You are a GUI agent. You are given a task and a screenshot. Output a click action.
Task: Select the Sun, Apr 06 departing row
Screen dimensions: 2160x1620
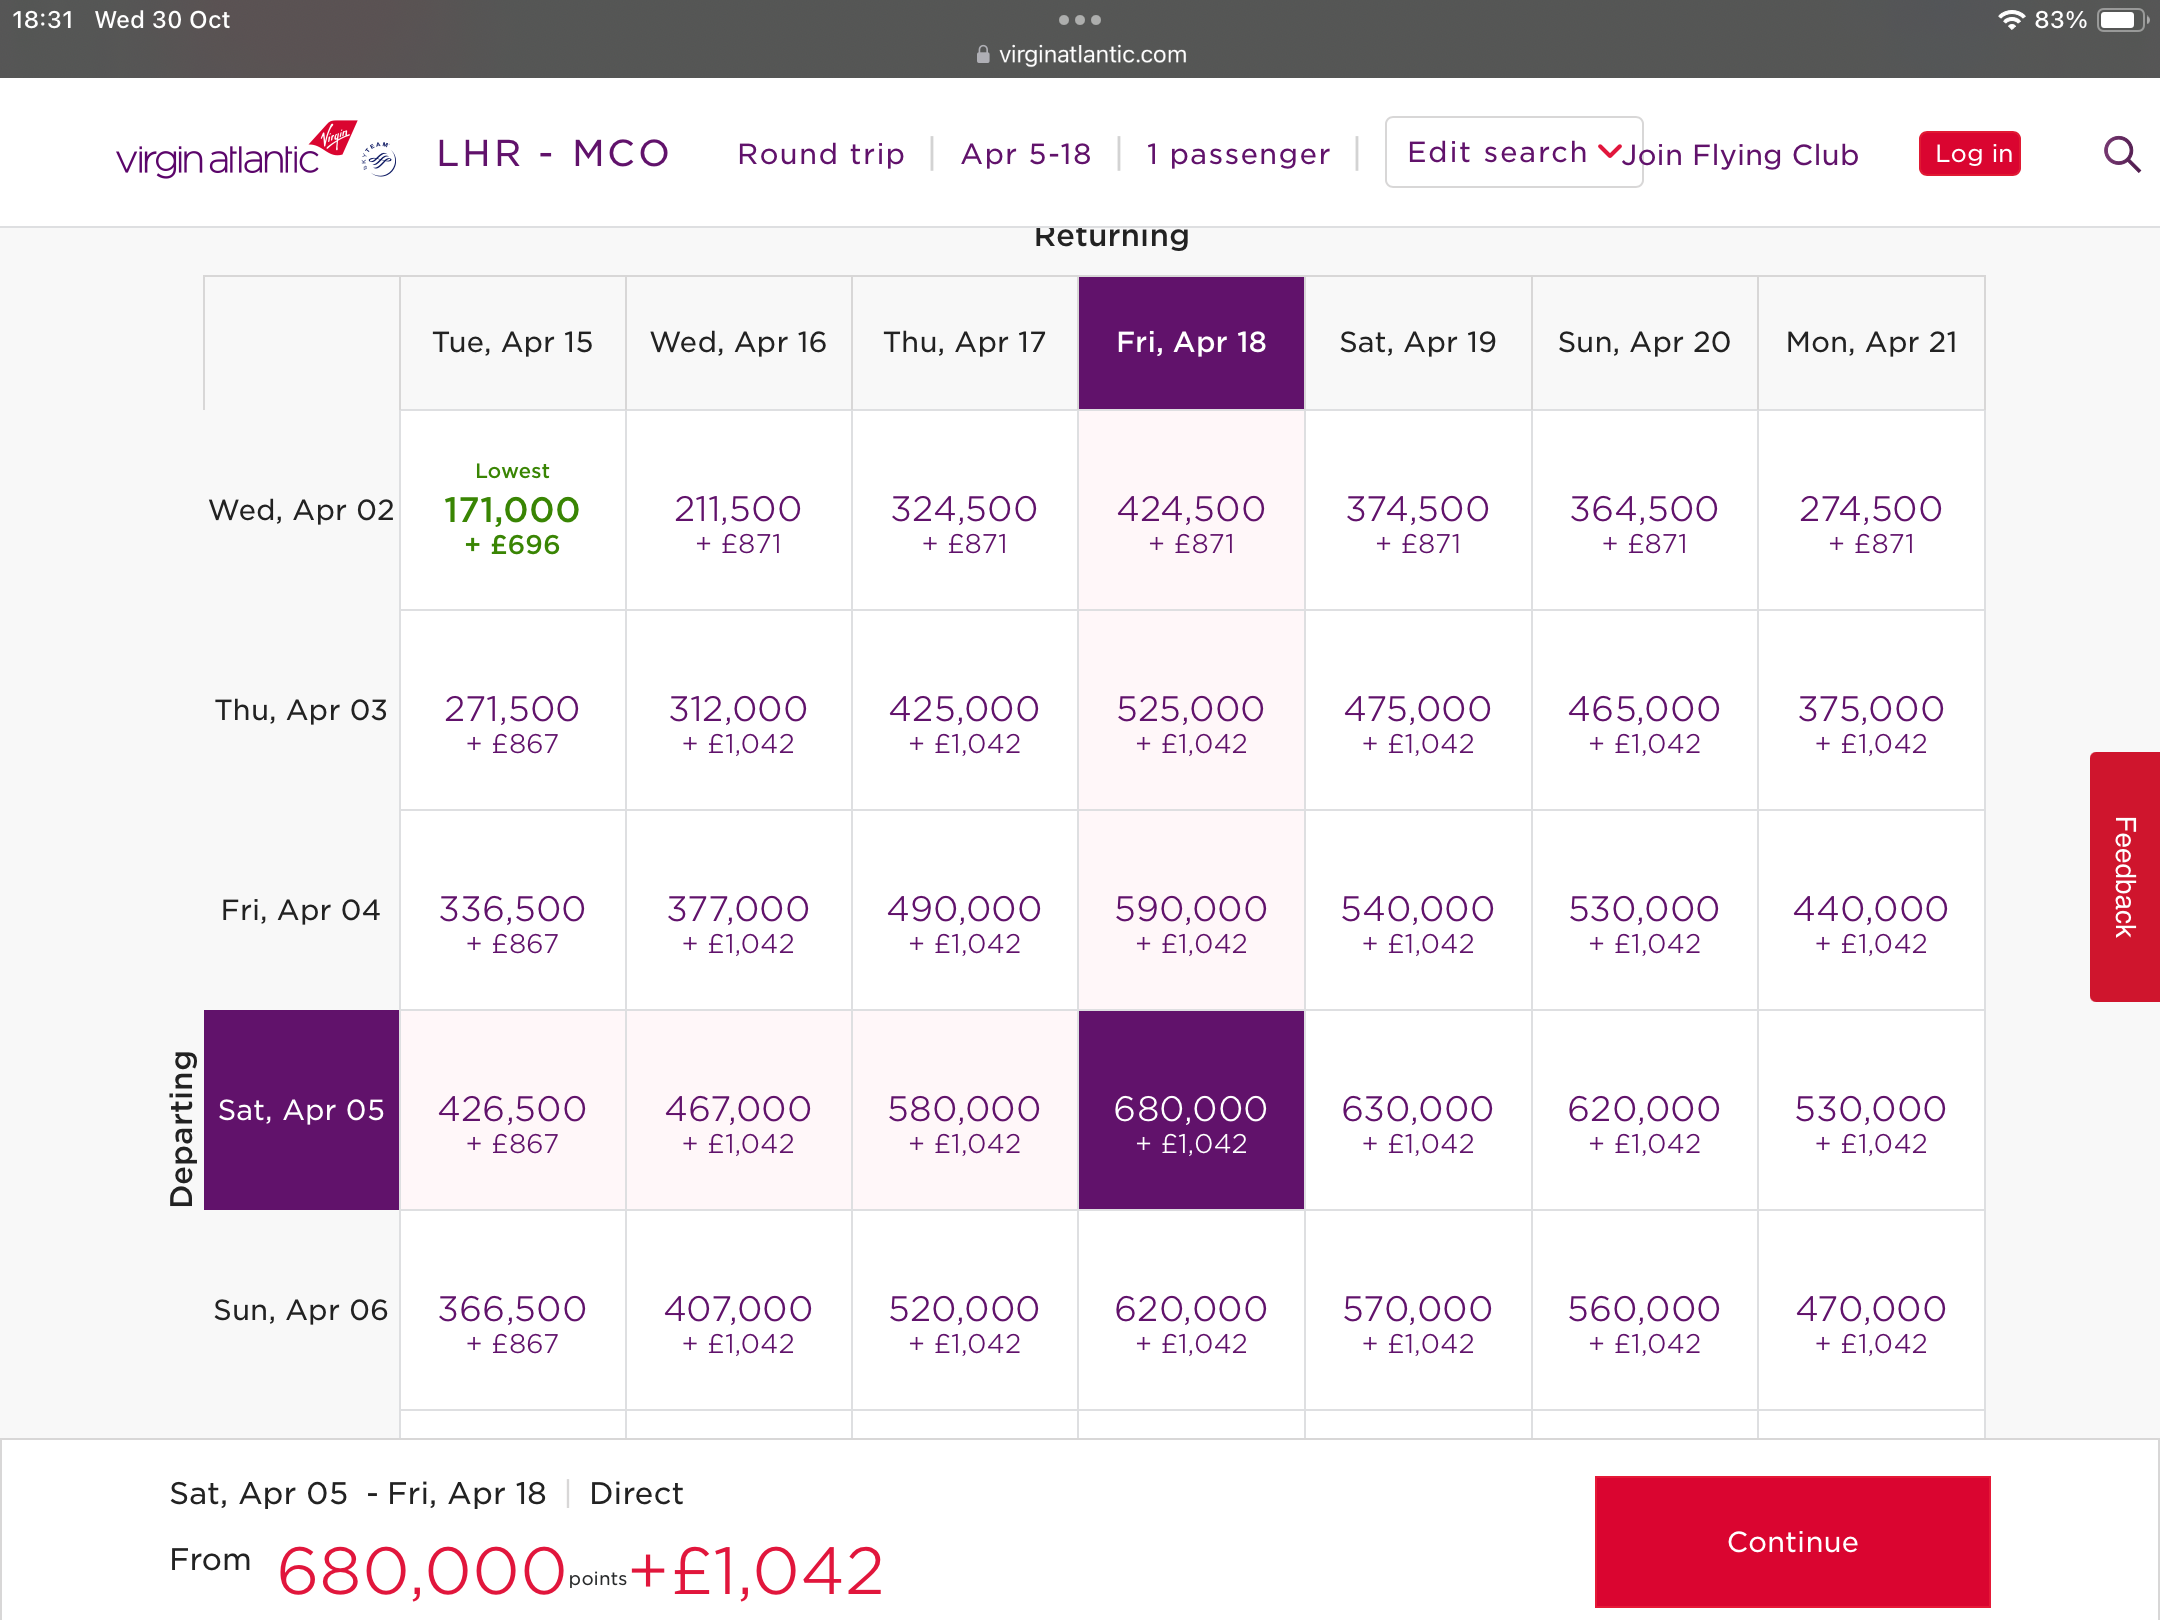click(x=301, y=1310)
